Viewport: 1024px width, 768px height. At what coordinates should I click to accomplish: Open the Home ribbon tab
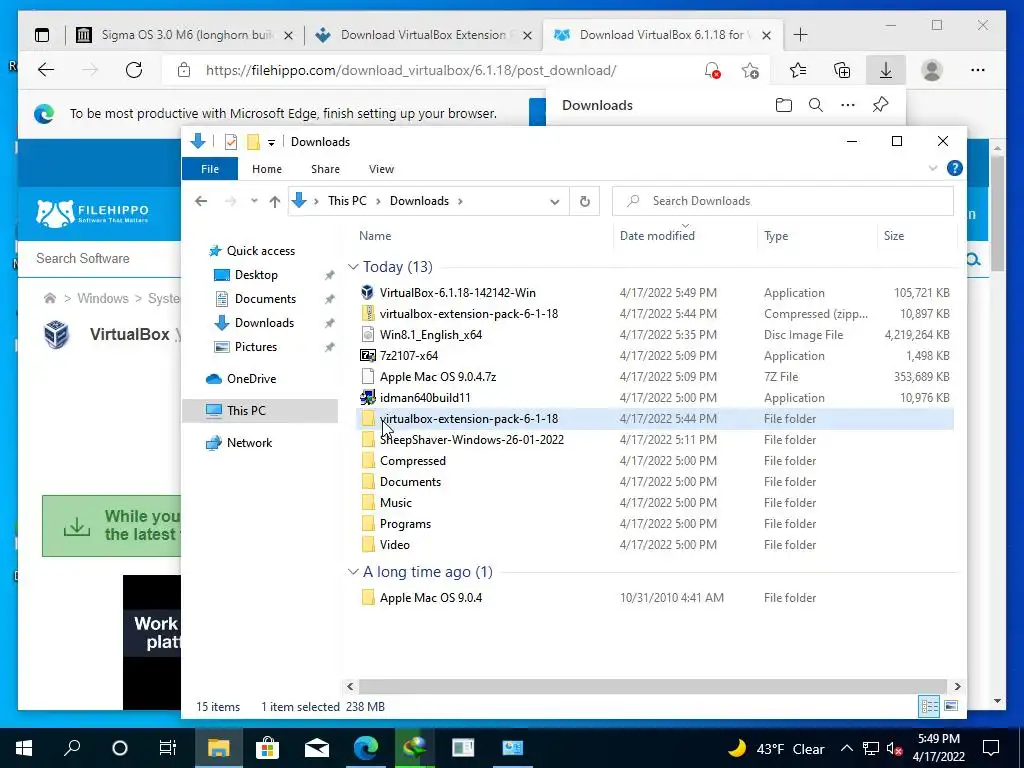click(266, 168)
